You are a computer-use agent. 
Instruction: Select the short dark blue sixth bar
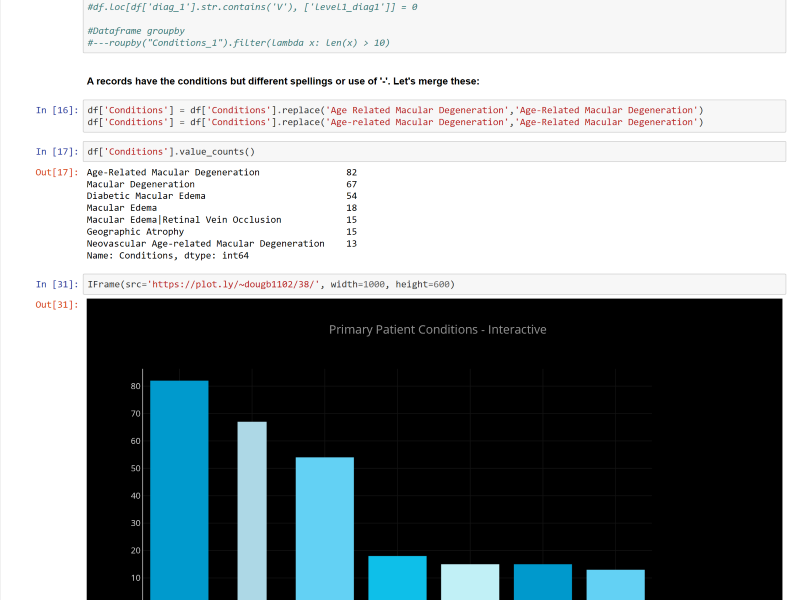(x=543, y=581)
